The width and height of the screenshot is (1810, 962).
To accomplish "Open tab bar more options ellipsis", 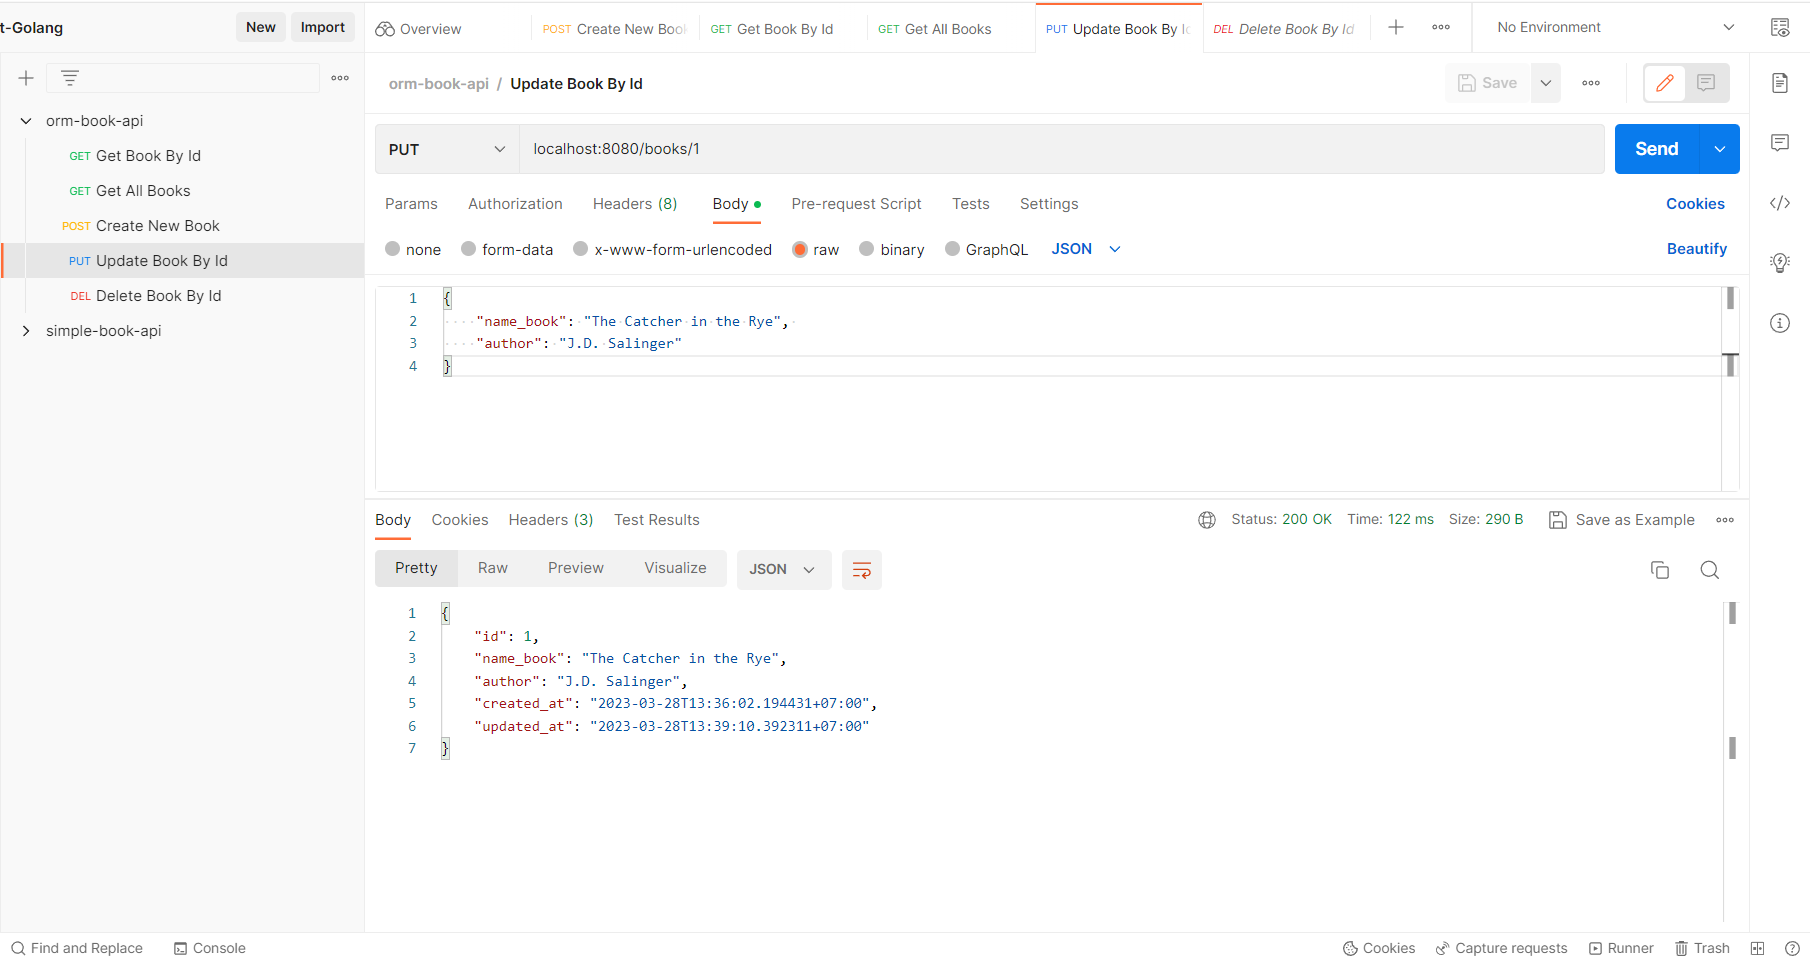I will coord(1441,27).
